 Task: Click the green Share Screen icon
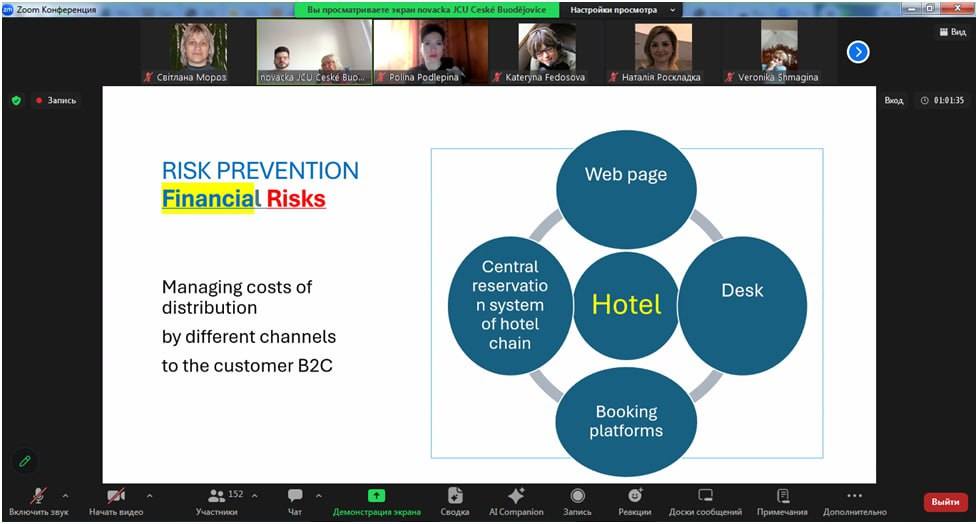pyautogui.click(x=376, y=496)
